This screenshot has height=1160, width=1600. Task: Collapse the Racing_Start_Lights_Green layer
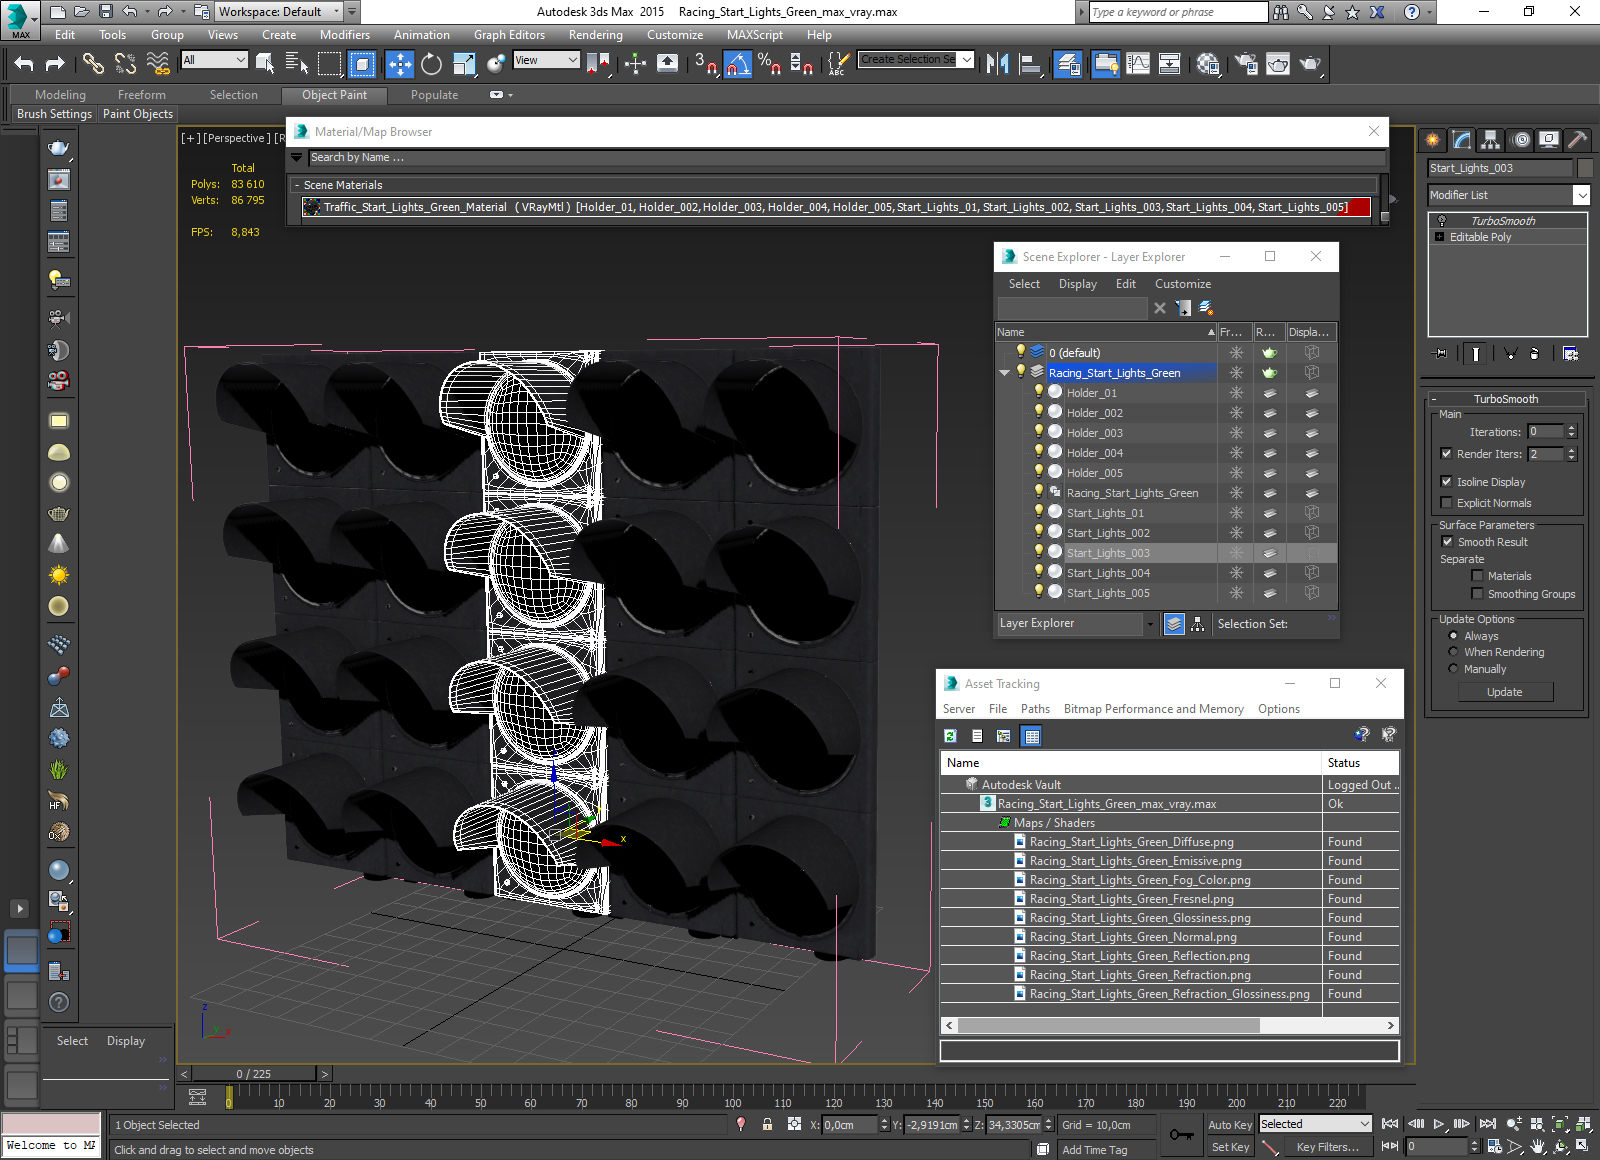pyautogui.click(x=1005, y=373)
